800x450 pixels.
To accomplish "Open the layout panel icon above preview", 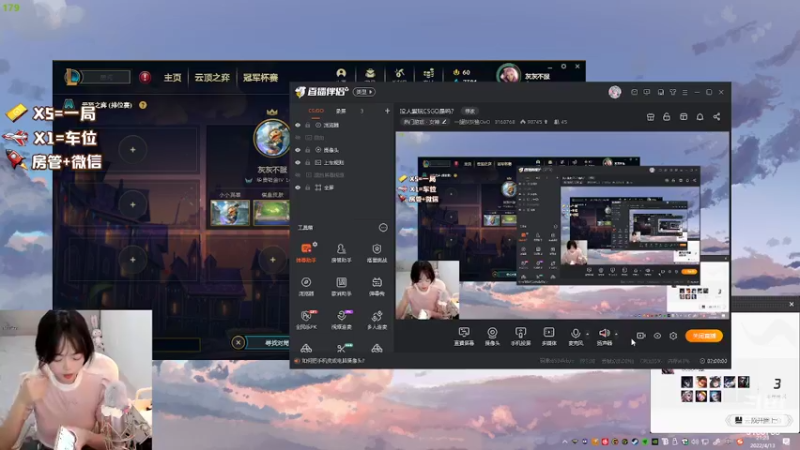I will point(684,117).
